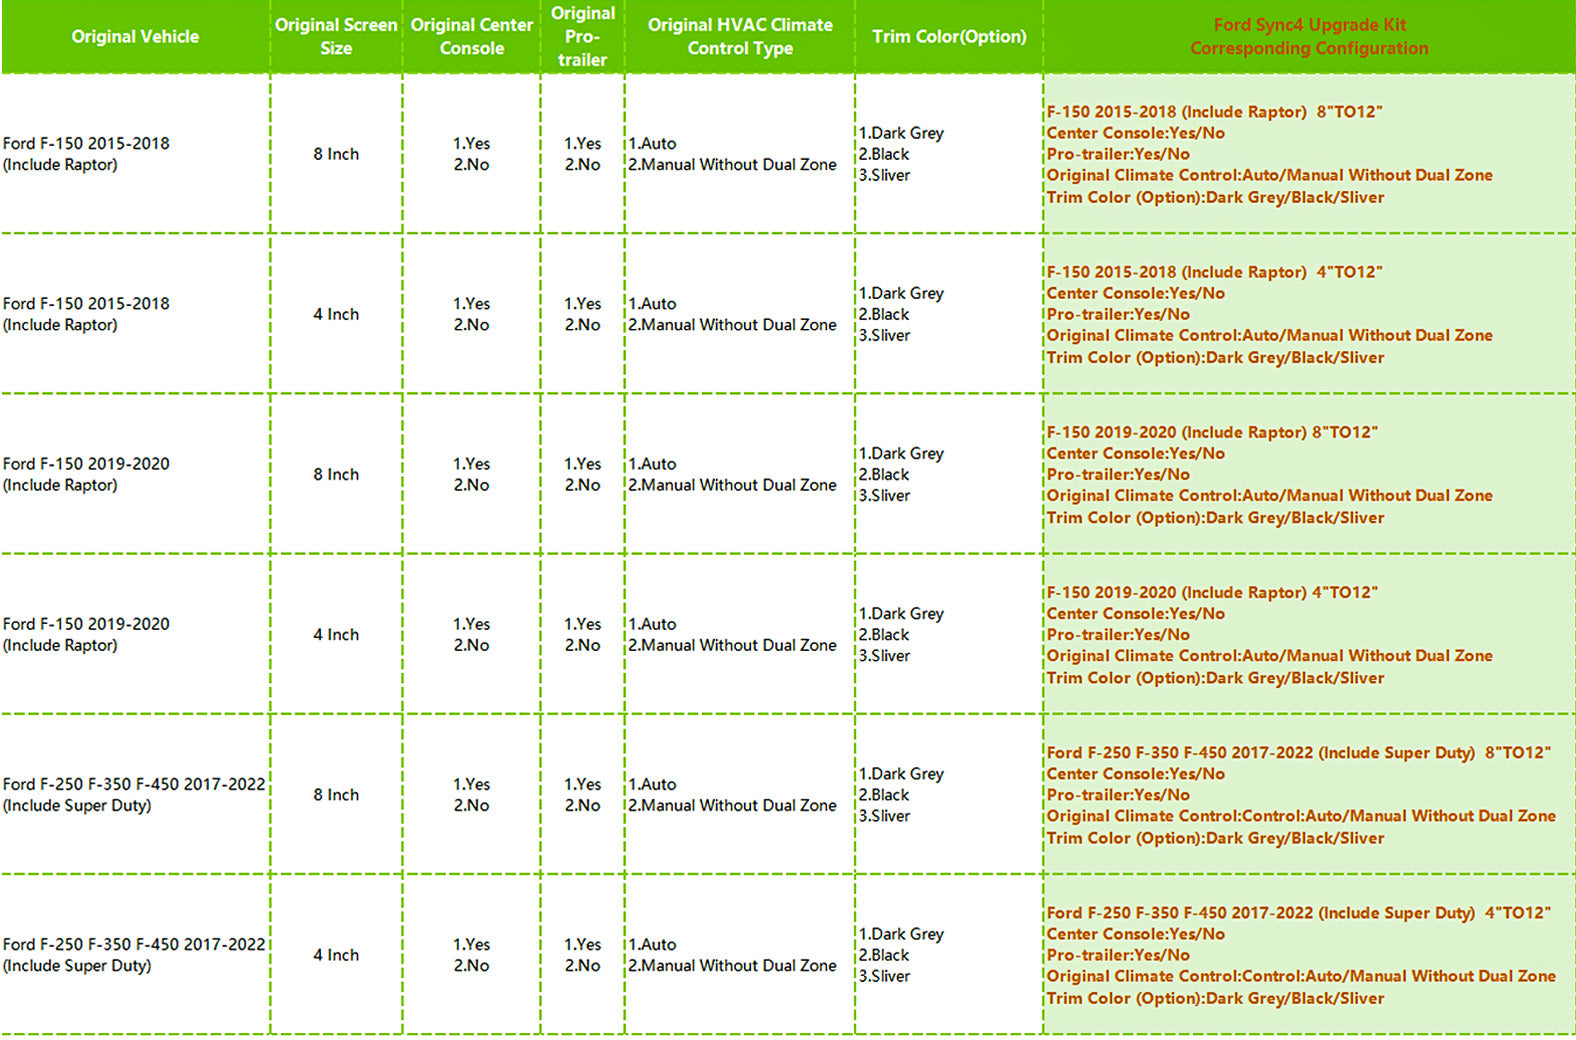Select 8 Inch cell for F-150 2015-2018
Screen dimensions: 1576x1040
pos(336,154)
